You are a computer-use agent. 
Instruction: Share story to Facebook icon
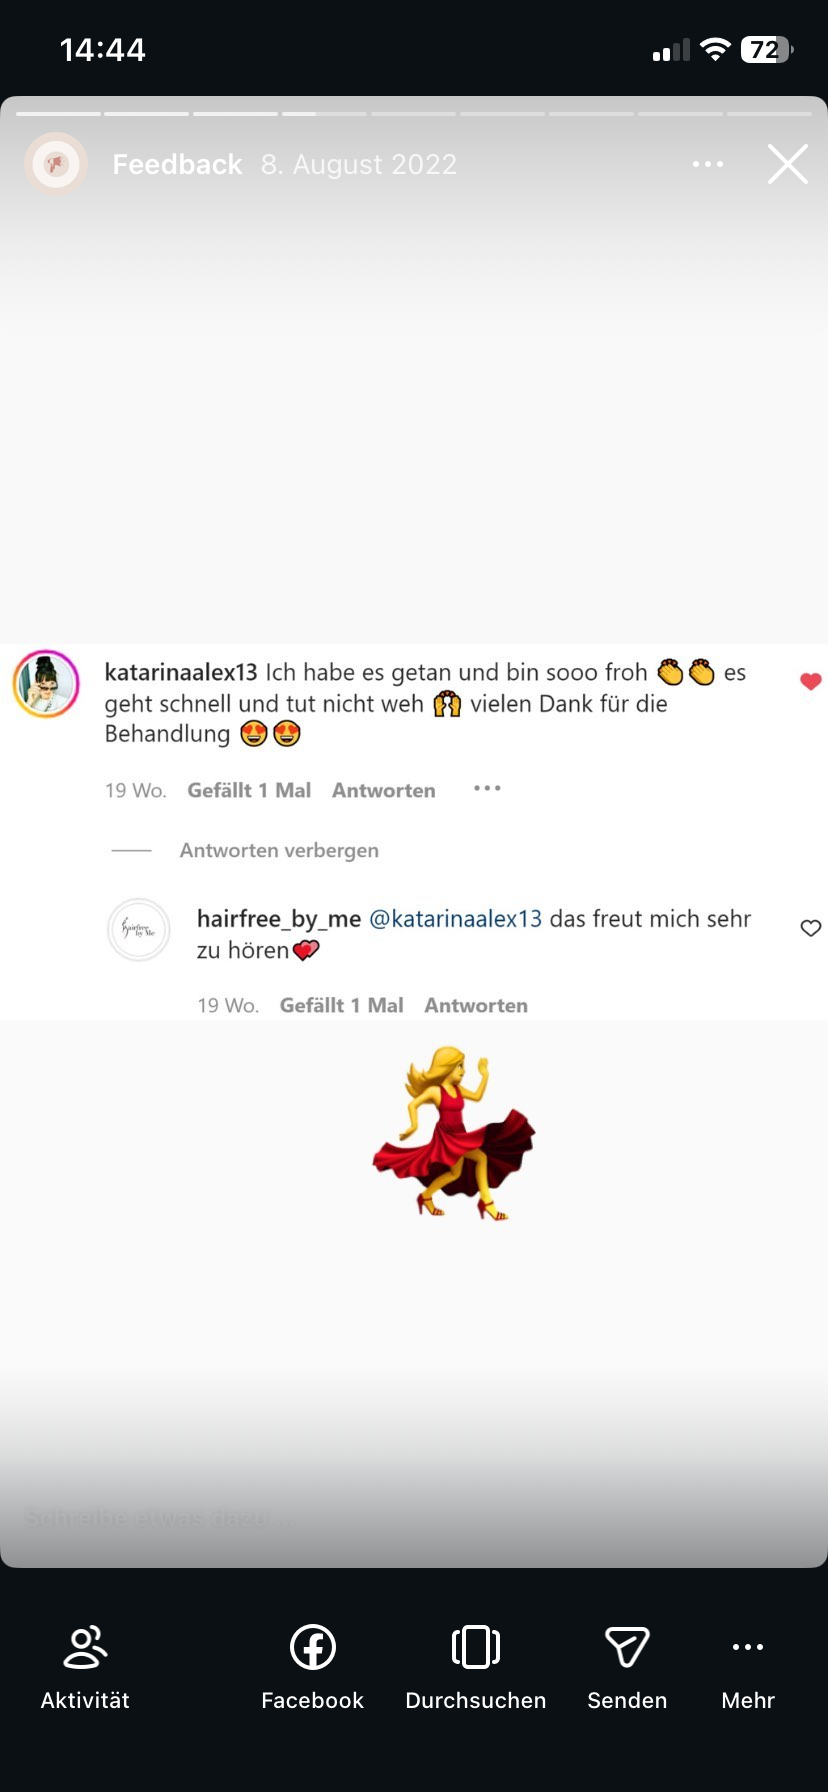(312, 1647)
